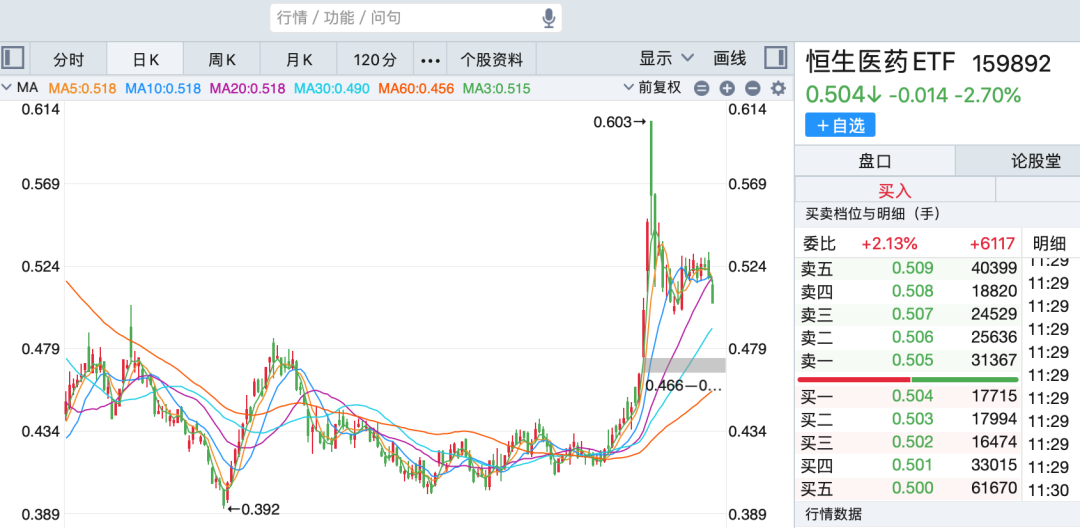Click MA30:0.490 indicator label
The image size is (1080, 528).
(x=332, y=88)
